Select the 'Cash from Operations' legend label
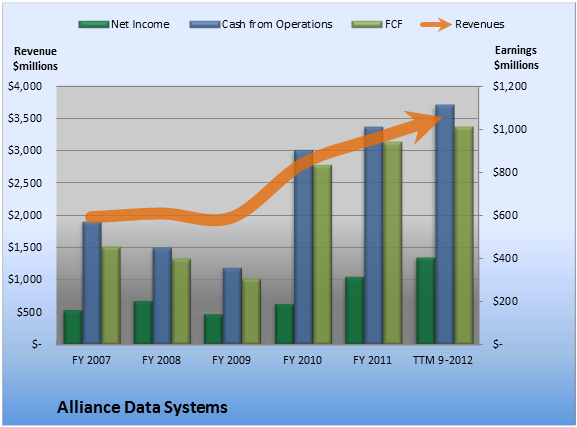 click(x=277, y=24)
